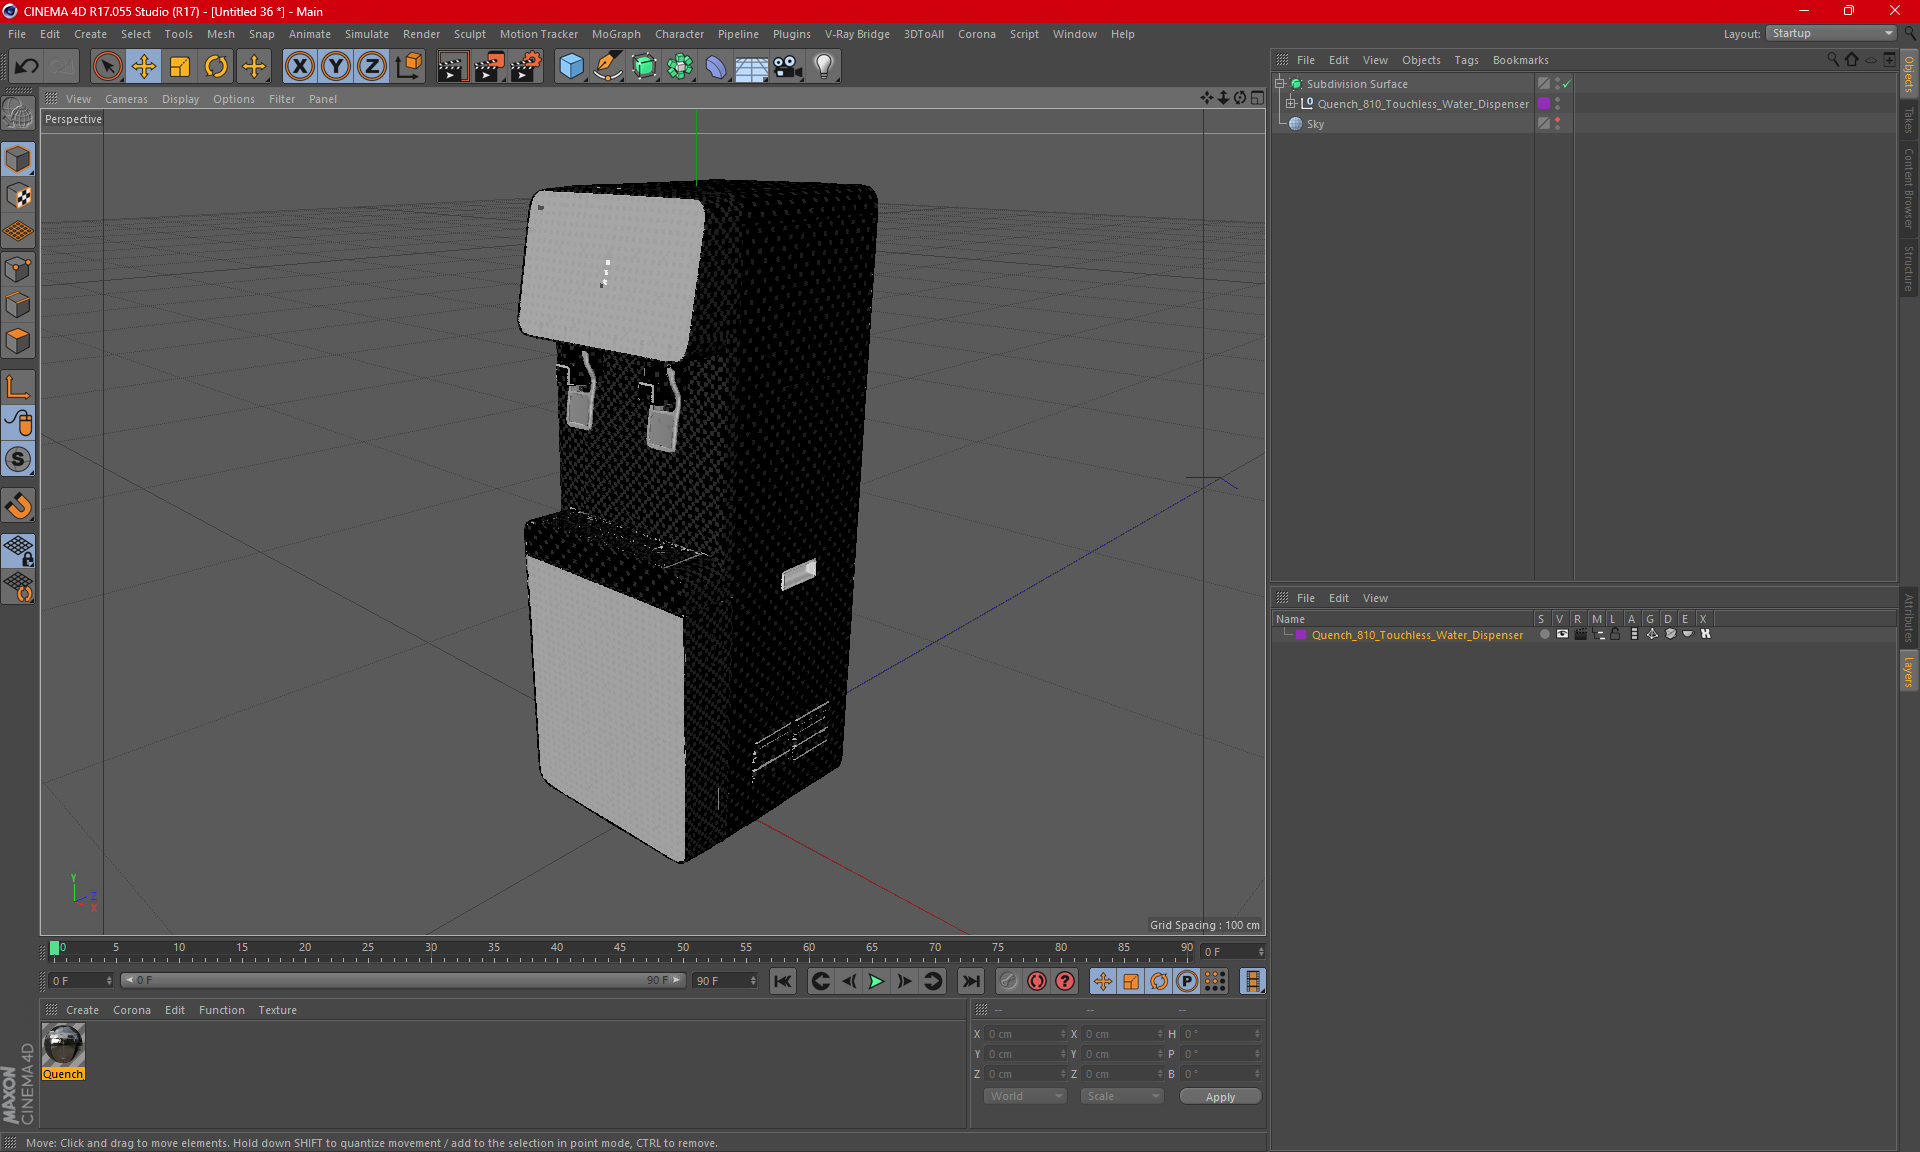Switch to Edges mode

coord(18,305)
